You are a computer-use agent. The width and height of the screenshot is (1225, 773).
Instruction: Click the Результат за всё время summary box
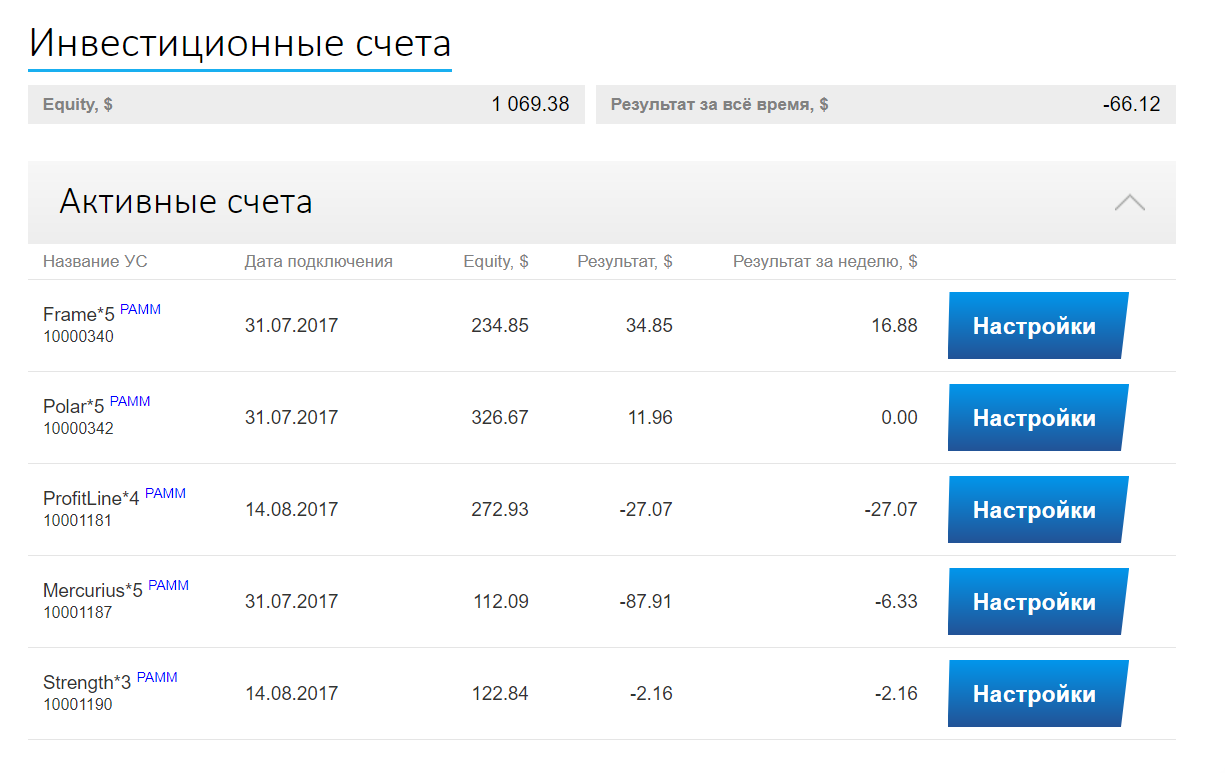(885, 104)
